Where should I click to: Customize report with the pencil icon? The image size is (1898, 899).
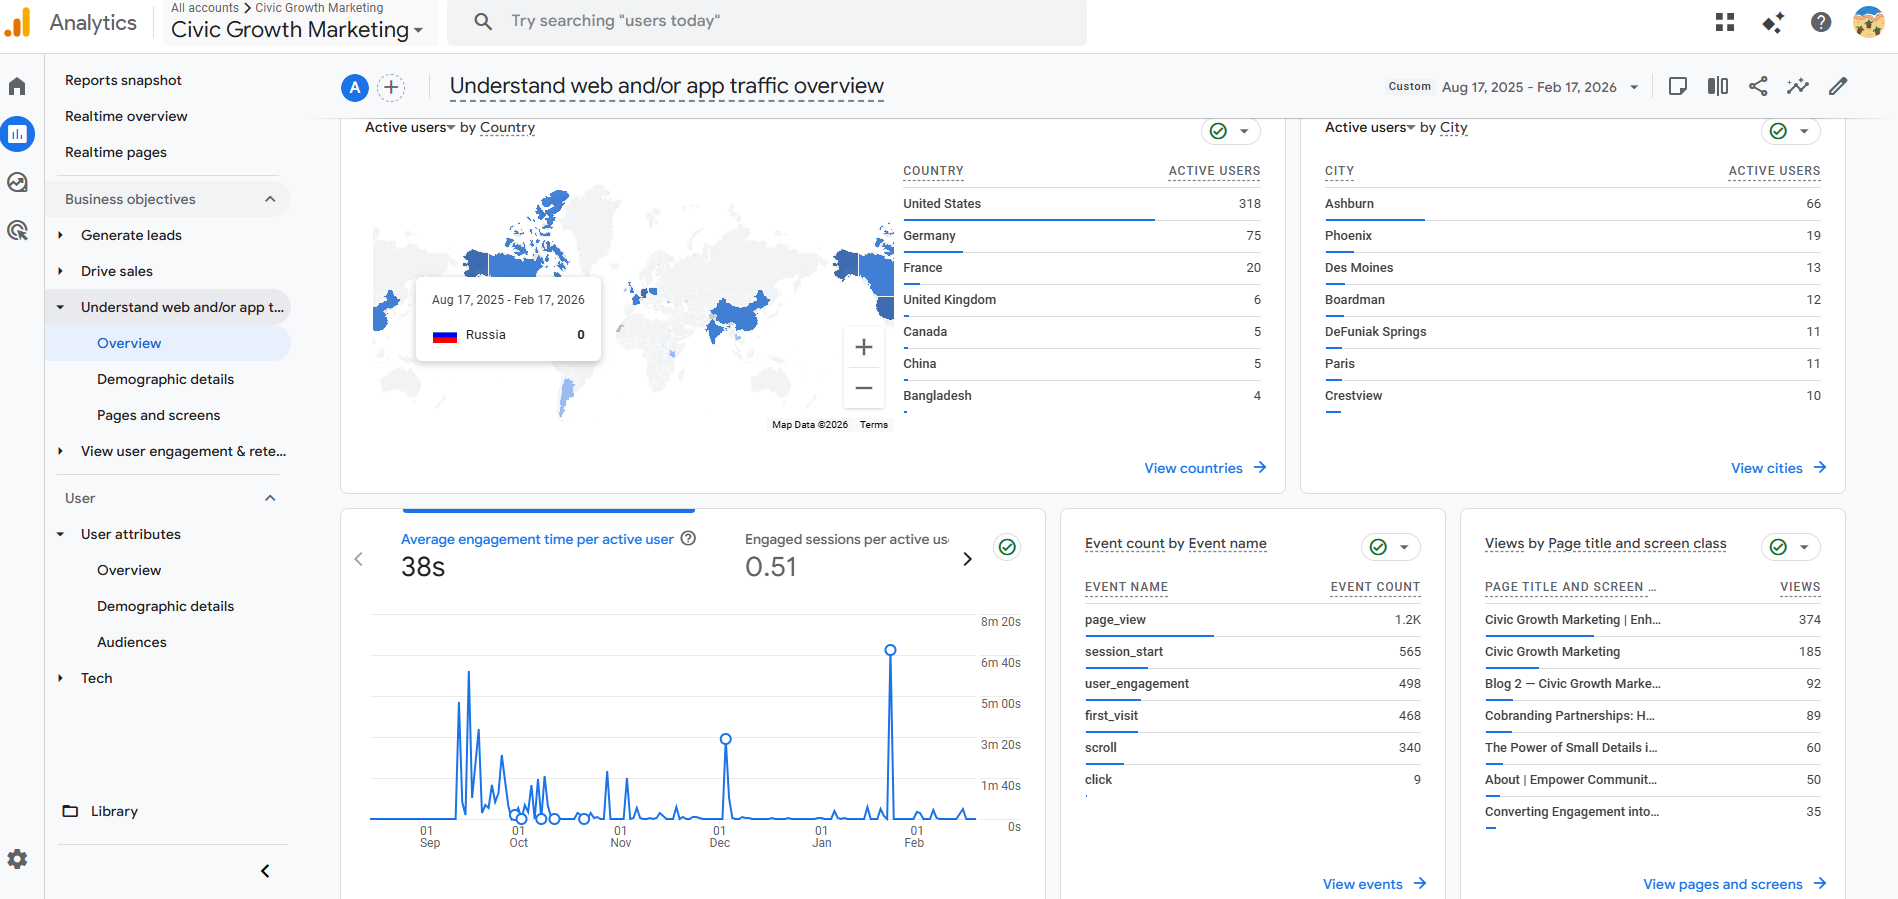1838,86
